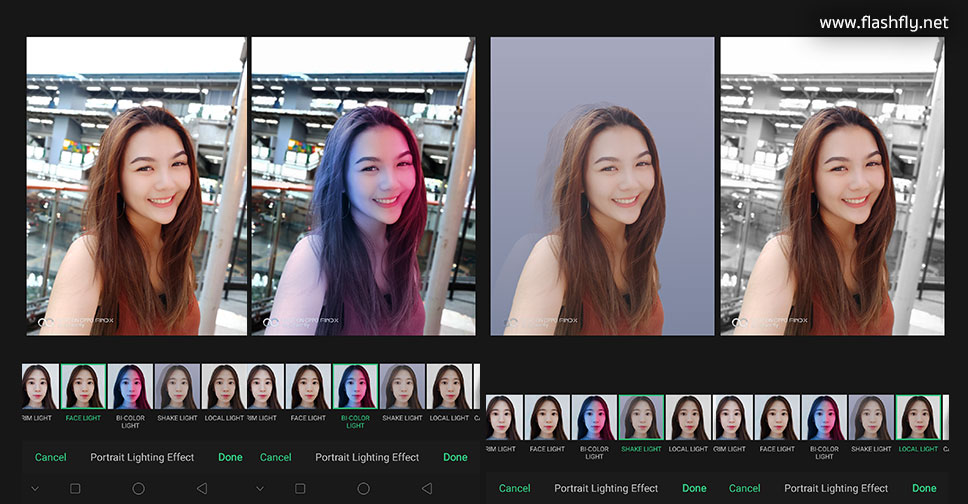
Task: Open the blue-pink tinted Bi-Color portrait preview
Action: (363, 186)
